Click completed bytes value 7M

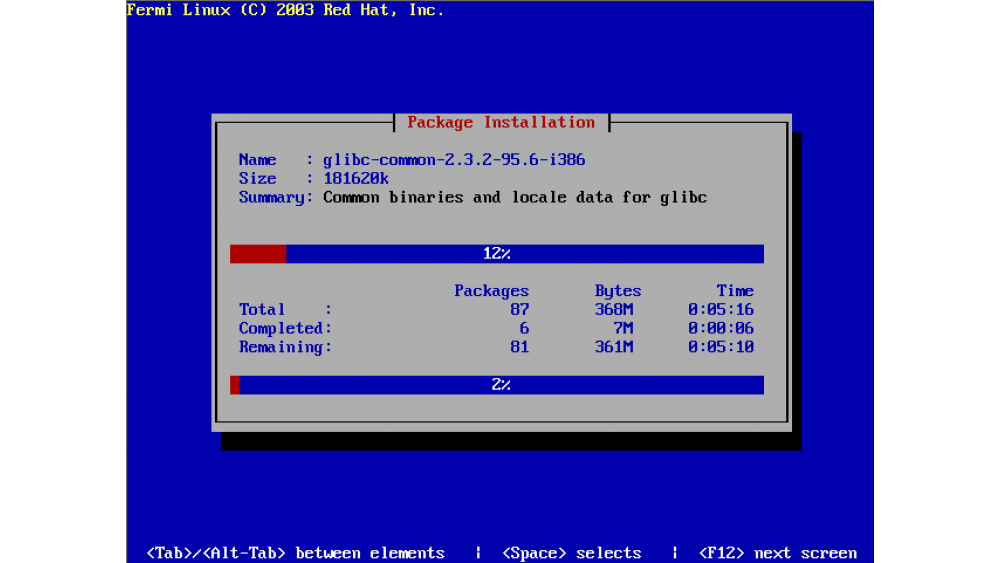pos(623,328)
